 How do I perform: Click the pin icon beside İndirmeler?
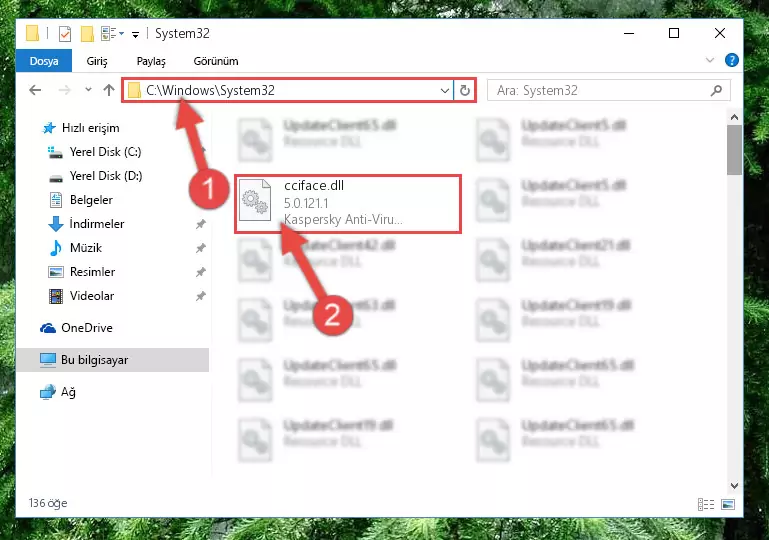point(201,224)
